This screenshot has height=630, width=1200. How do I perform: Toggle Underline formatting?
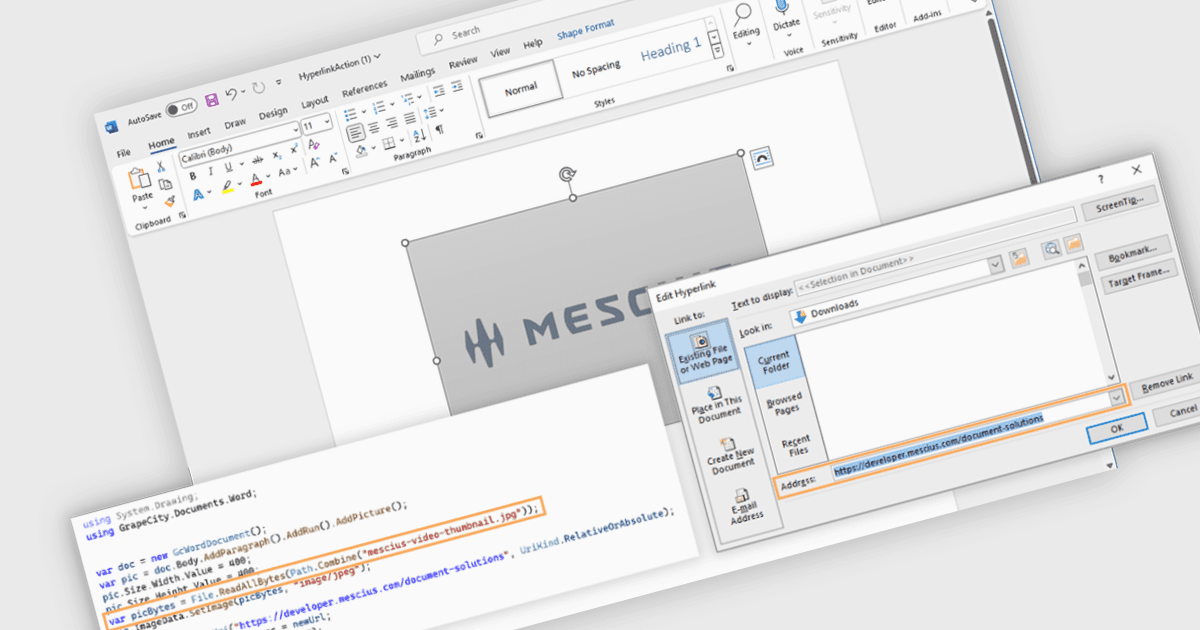228,167
